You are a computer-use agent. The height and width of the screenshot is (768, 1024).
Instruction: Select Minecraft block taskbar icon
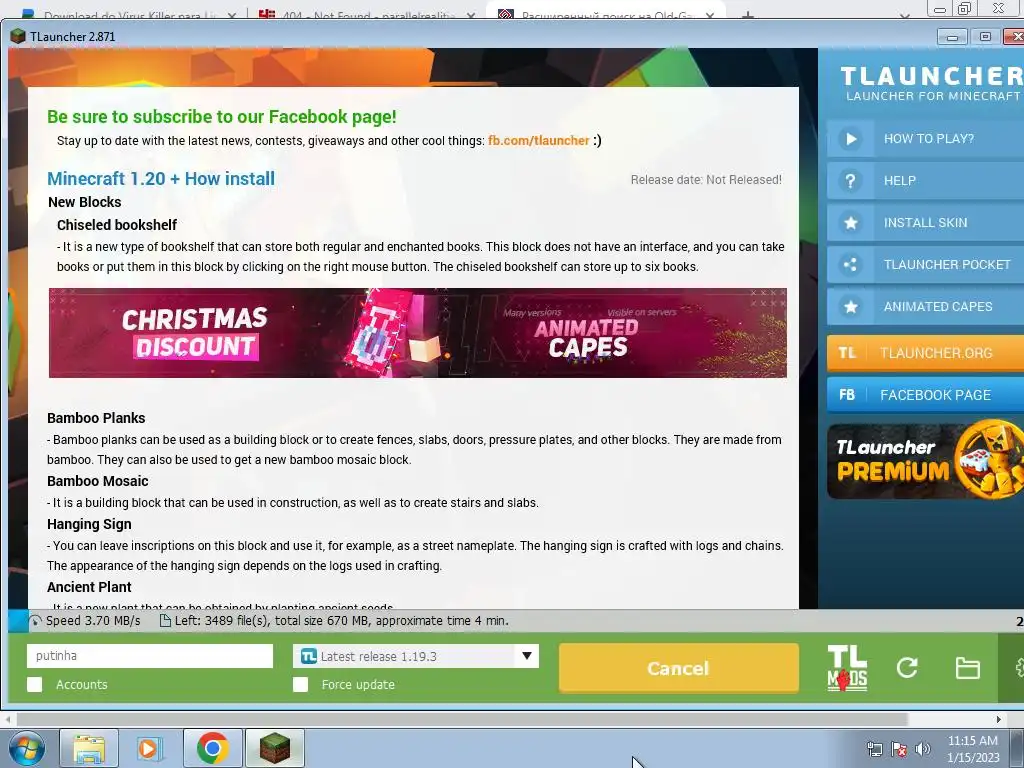[x=274, y=748]
